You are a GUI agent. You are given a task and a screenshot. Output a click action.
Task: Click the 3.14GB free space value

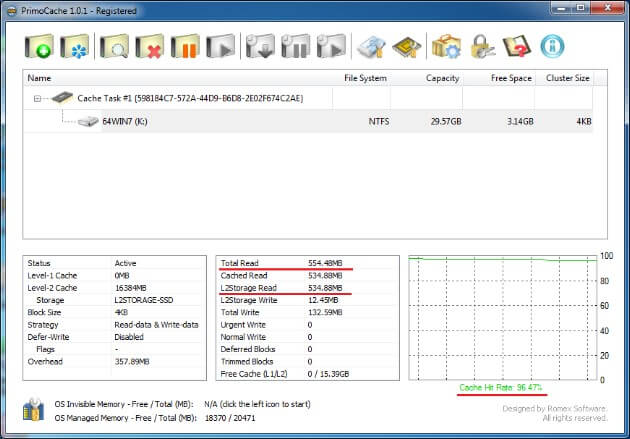coord(520,121)
